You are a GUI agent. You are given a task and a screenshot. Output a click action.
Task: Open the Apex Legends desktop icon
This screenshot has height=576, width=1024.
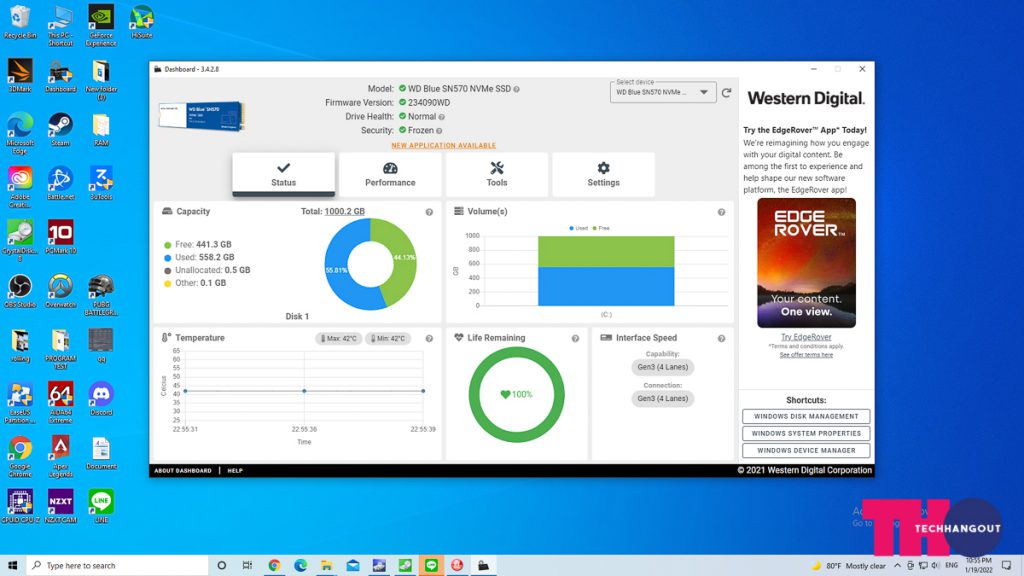point(61,456)
